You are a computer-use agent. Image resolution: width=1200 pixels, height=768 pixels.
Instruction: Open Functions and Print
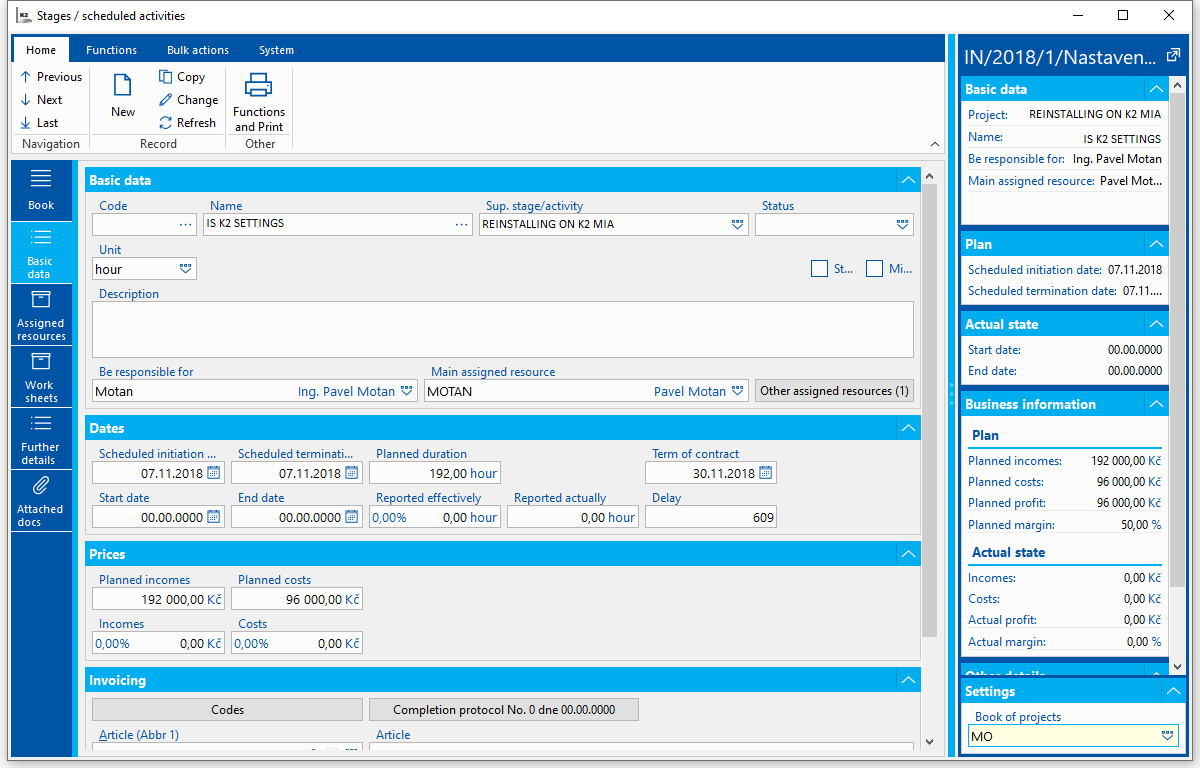point(259,102)
